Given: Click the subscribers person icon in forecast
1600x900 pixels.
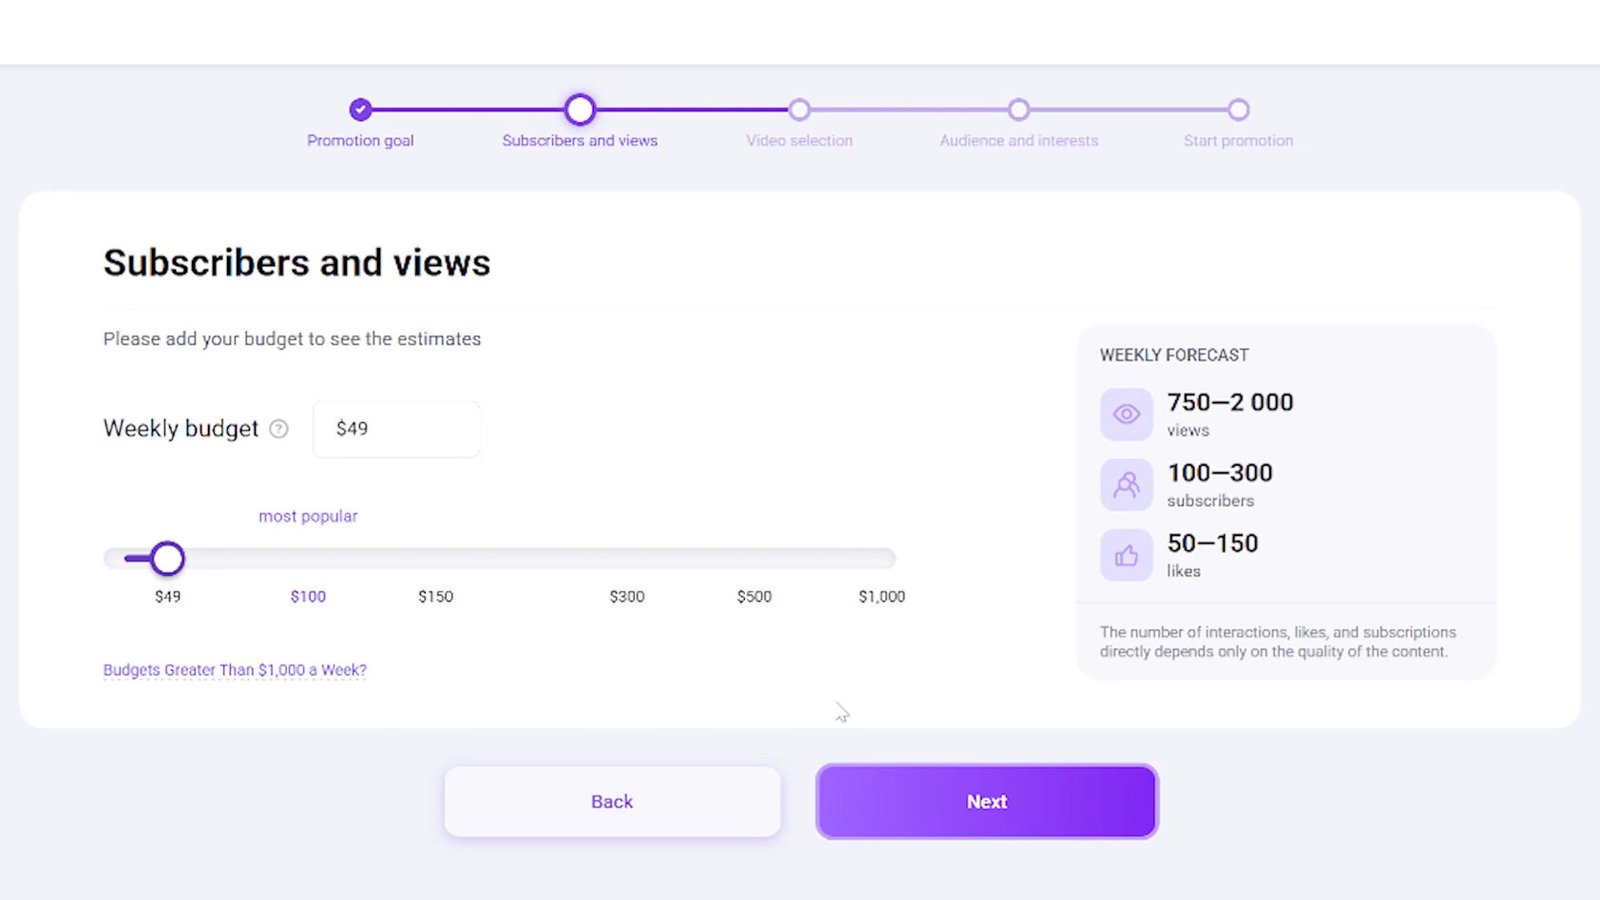Looking at the screenshot, I should (1126, 485).
